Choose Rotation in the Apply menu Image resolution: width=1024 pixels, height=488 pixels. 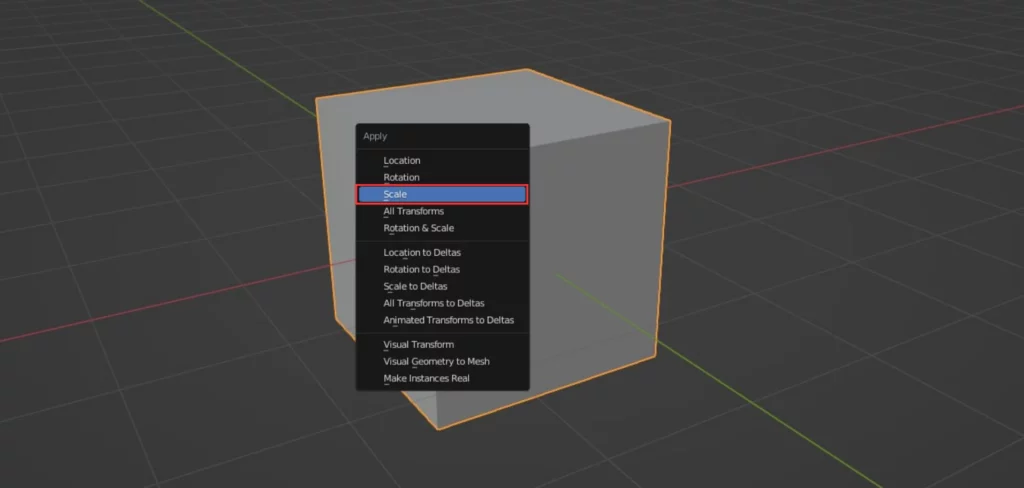point(442,178)
